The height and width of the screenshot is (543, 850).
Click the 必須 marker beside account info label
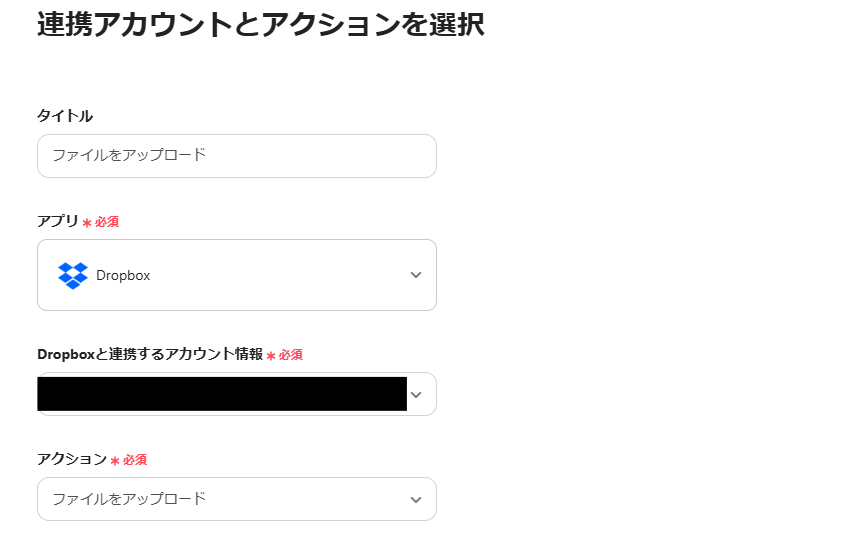coord(291,355)
